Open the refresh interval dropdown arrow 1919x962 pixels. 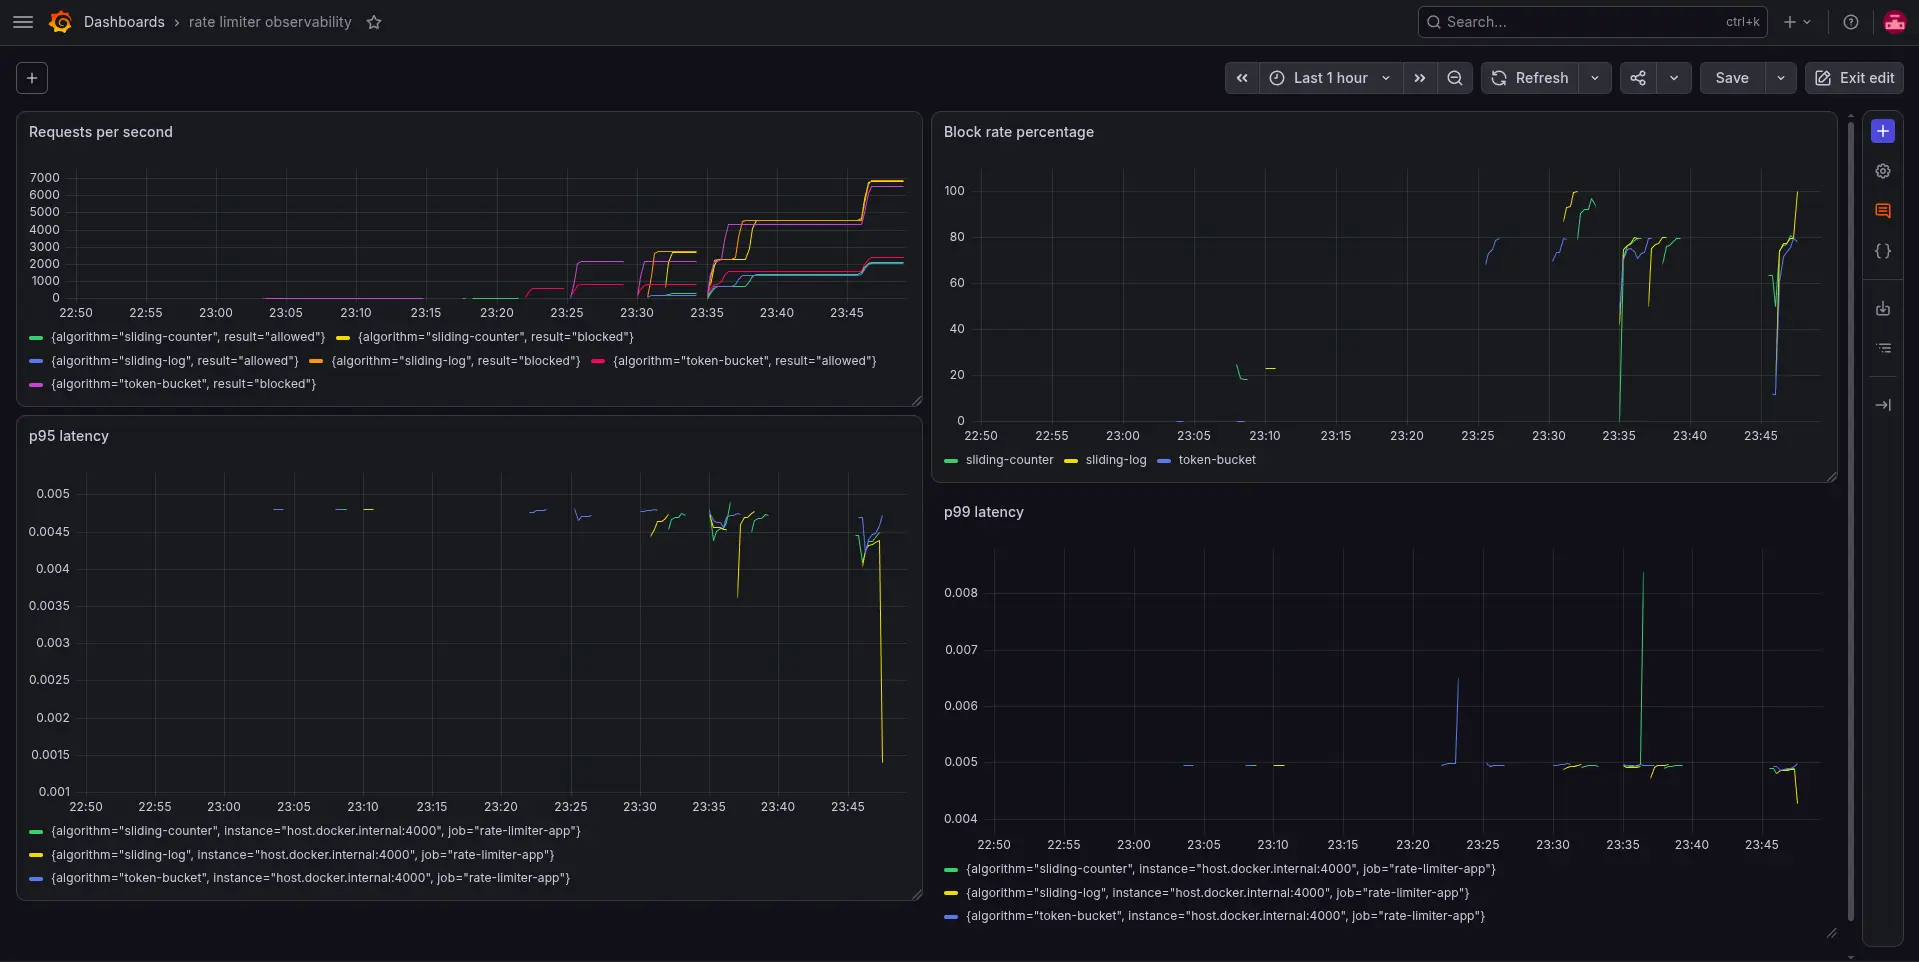click(1595, 78)
